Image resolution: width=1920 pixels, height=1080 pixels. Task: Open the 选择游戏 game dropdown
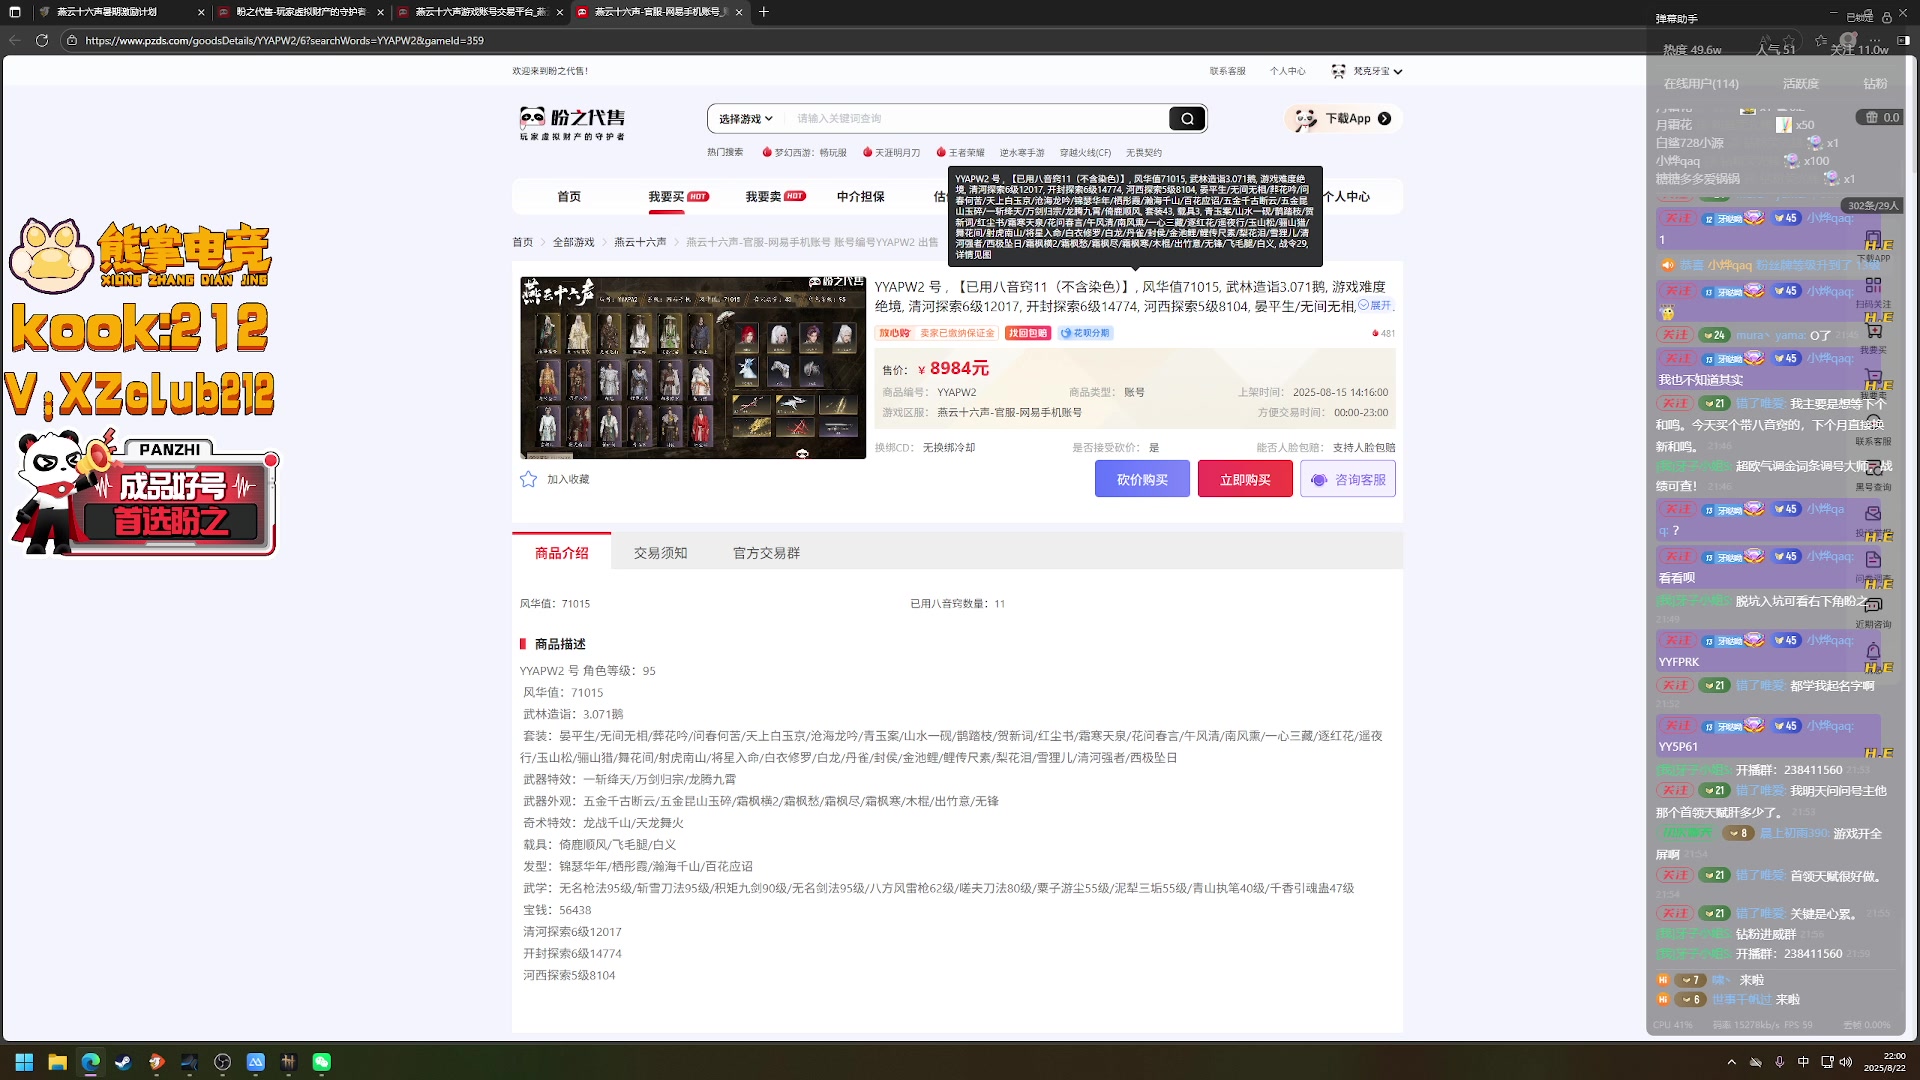745,119
